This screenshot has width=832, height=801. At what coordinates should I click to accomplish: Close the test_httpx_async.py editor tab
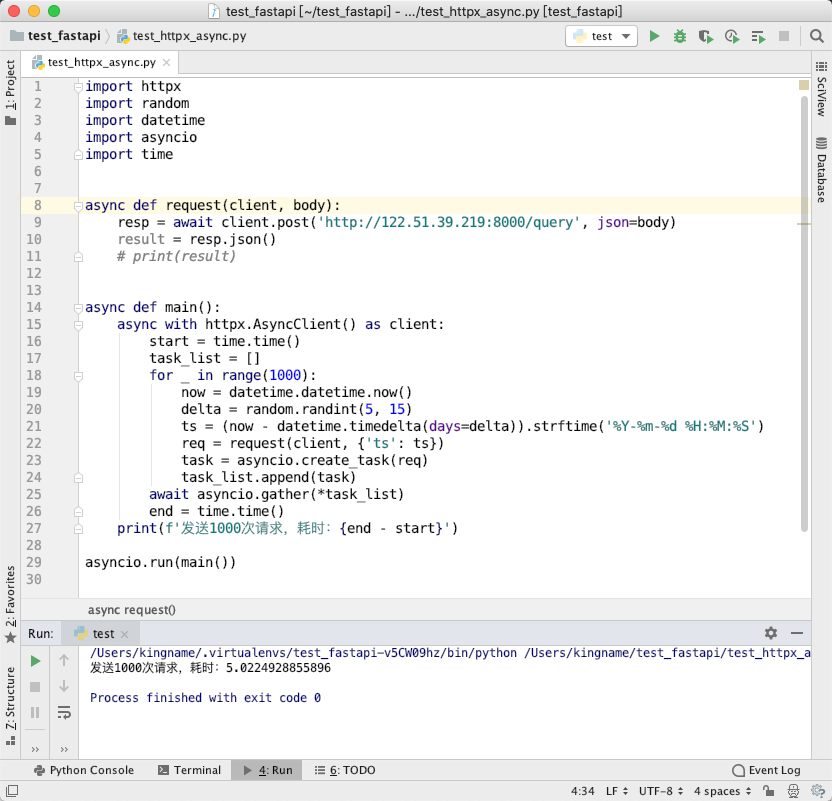167,63
